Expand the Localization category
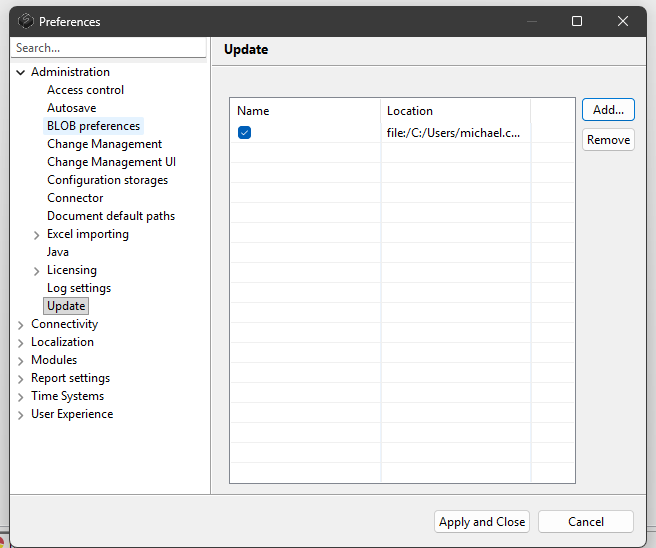656x548 pixels. [21, 342]
